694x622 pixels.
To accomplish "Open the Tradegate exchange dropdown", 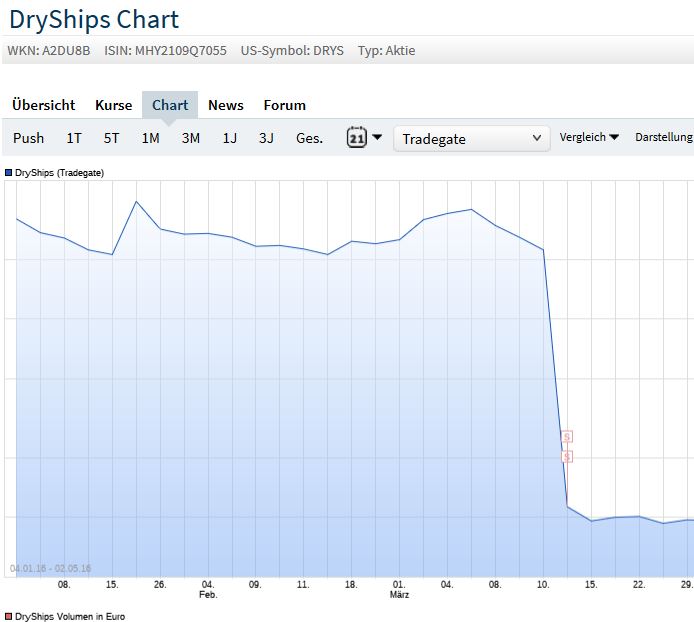I will 472,139.
